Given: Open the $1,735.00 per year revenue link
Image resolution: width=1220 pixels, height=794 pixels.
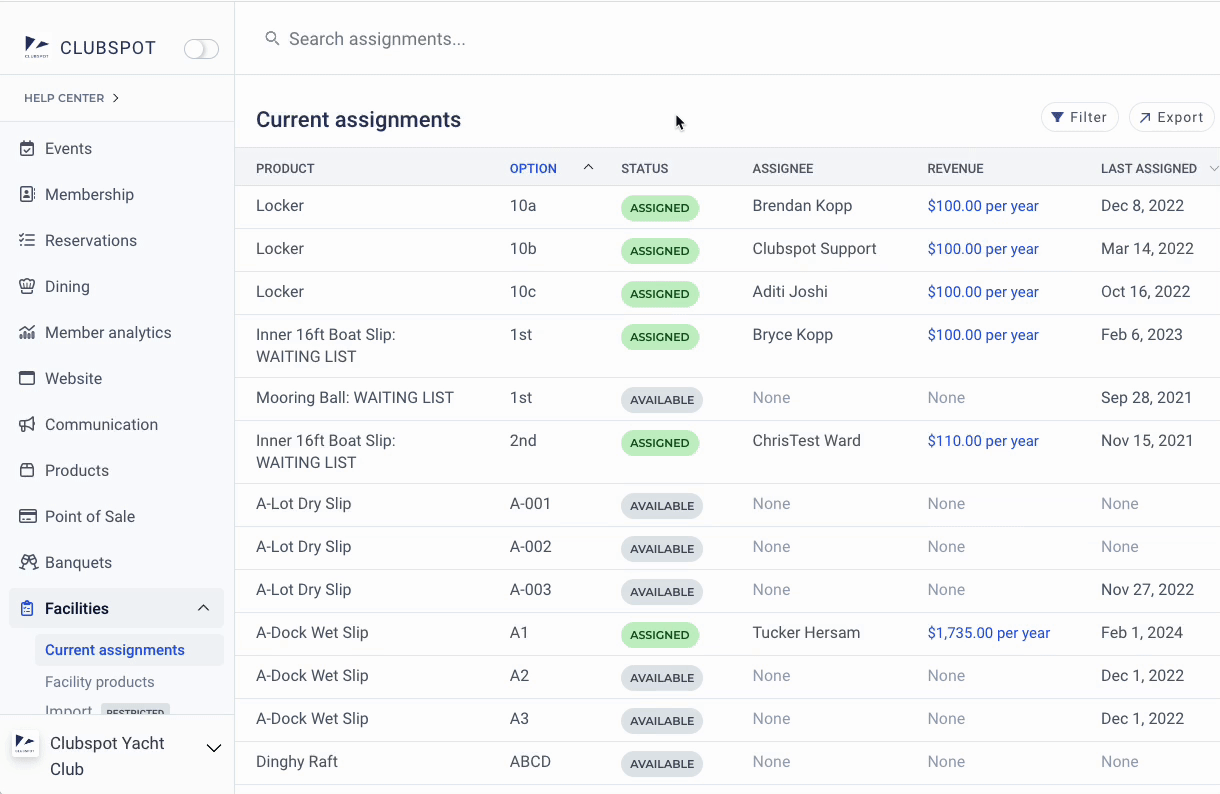Looking at the screenshot, I should pyautogui.click(x=988, y=633).
